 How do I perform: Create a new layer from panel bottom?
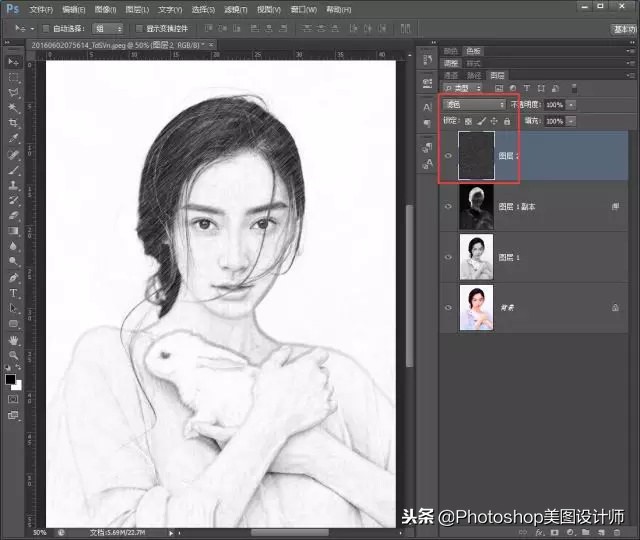click(x=601, y=532)
